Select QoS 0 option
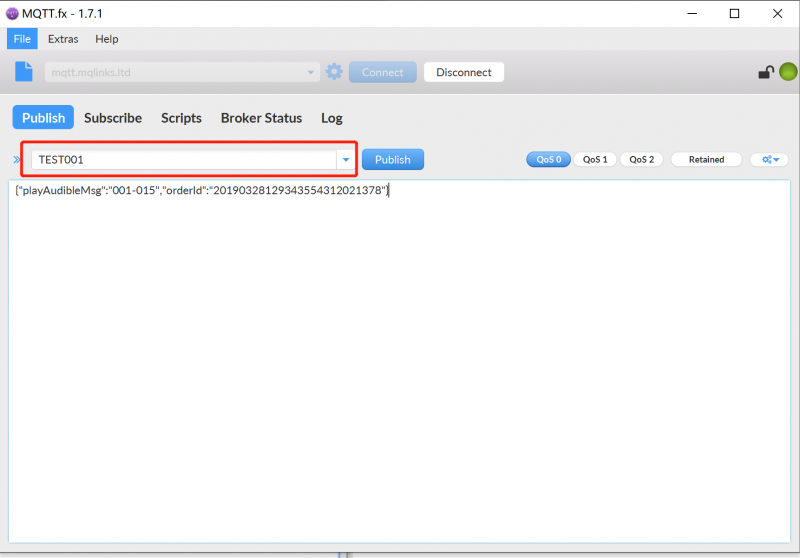800x558 pixels. [x=548, y=159]
